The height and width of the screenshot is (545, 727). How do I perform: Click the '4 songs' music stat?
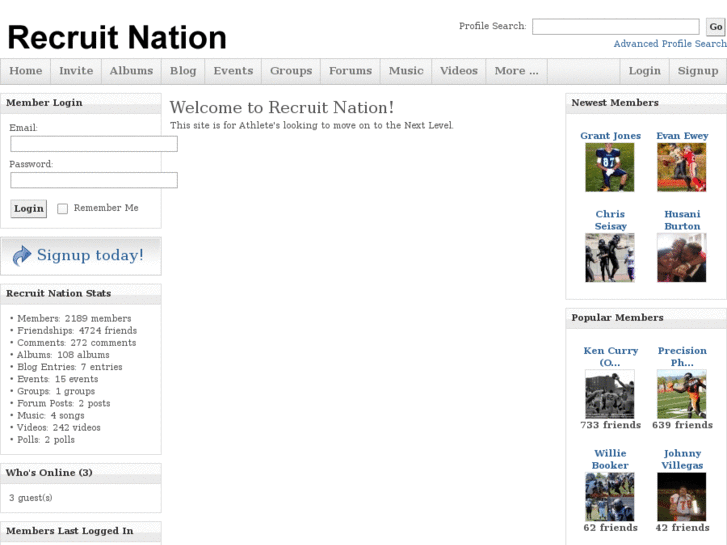tap(67, 416)
